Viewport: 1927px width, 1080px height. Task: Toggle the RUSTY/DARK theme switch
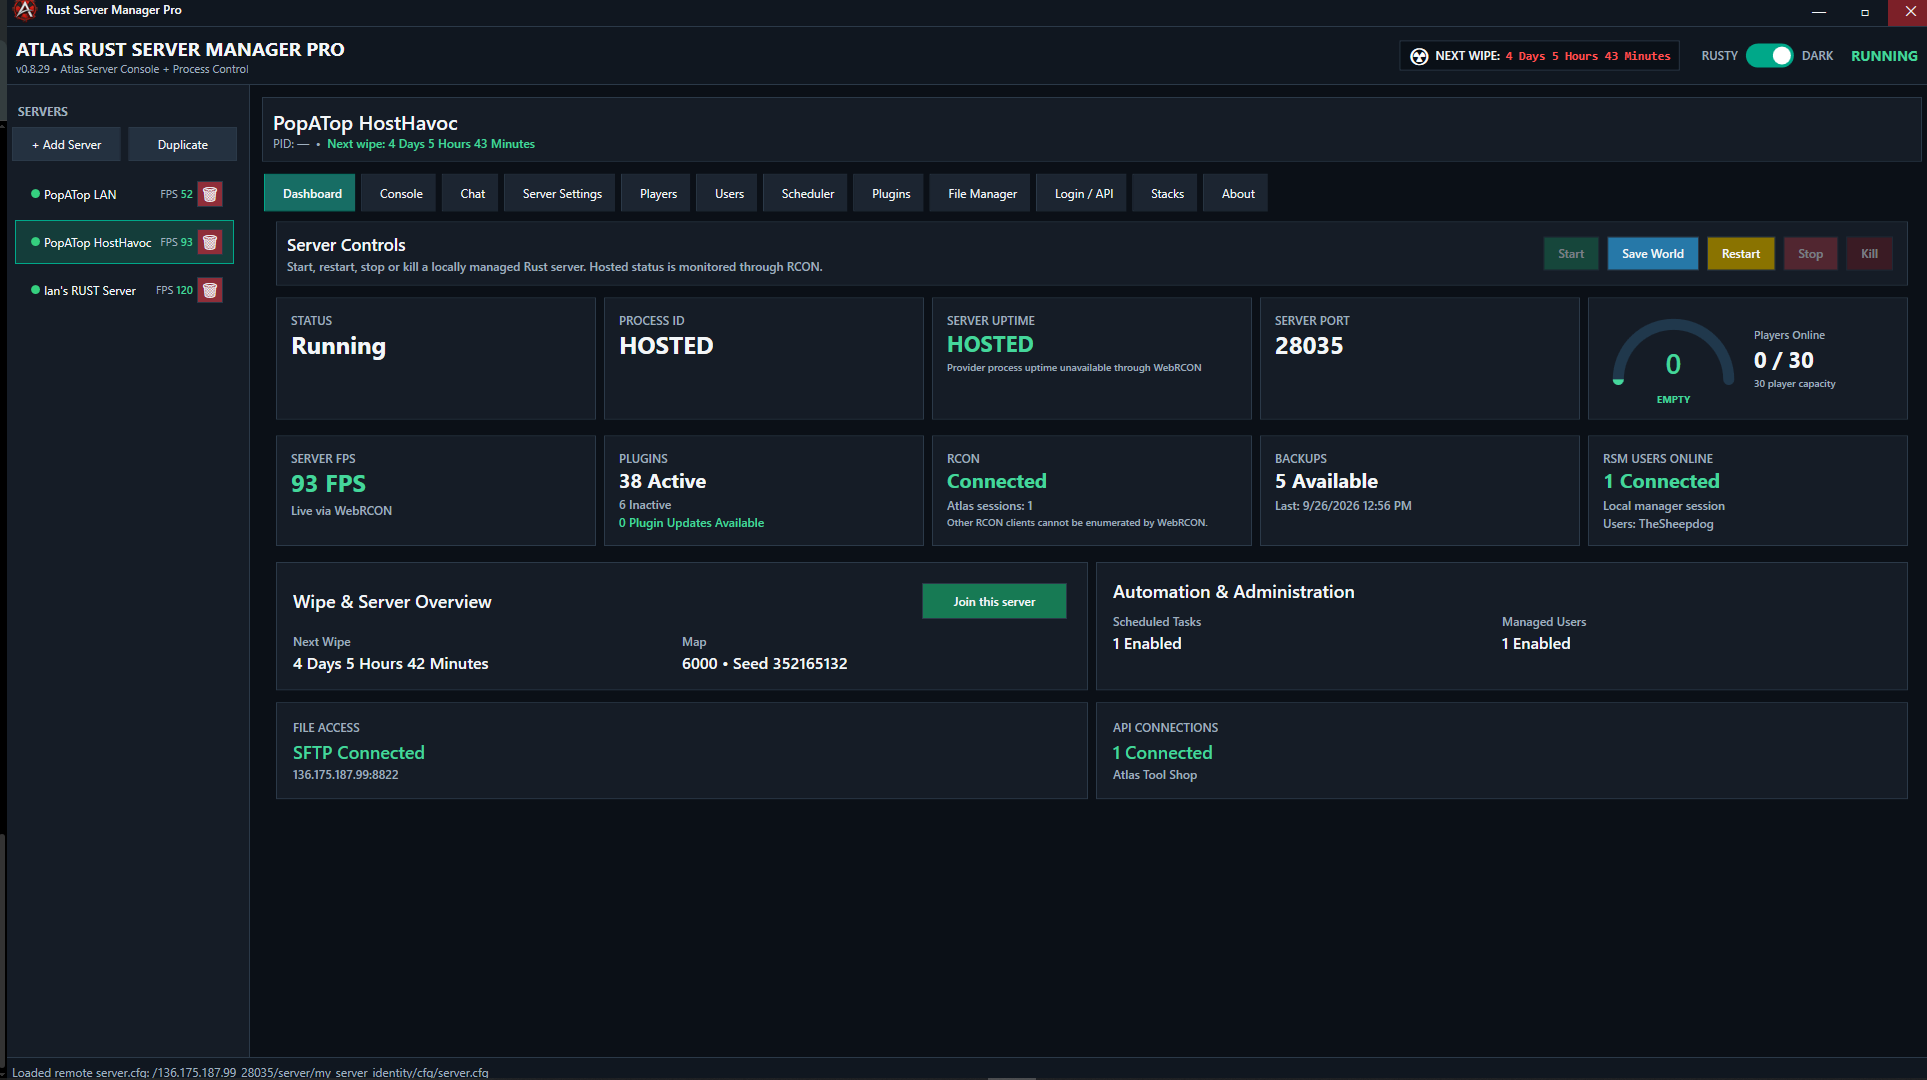(x=1770, y=56)
